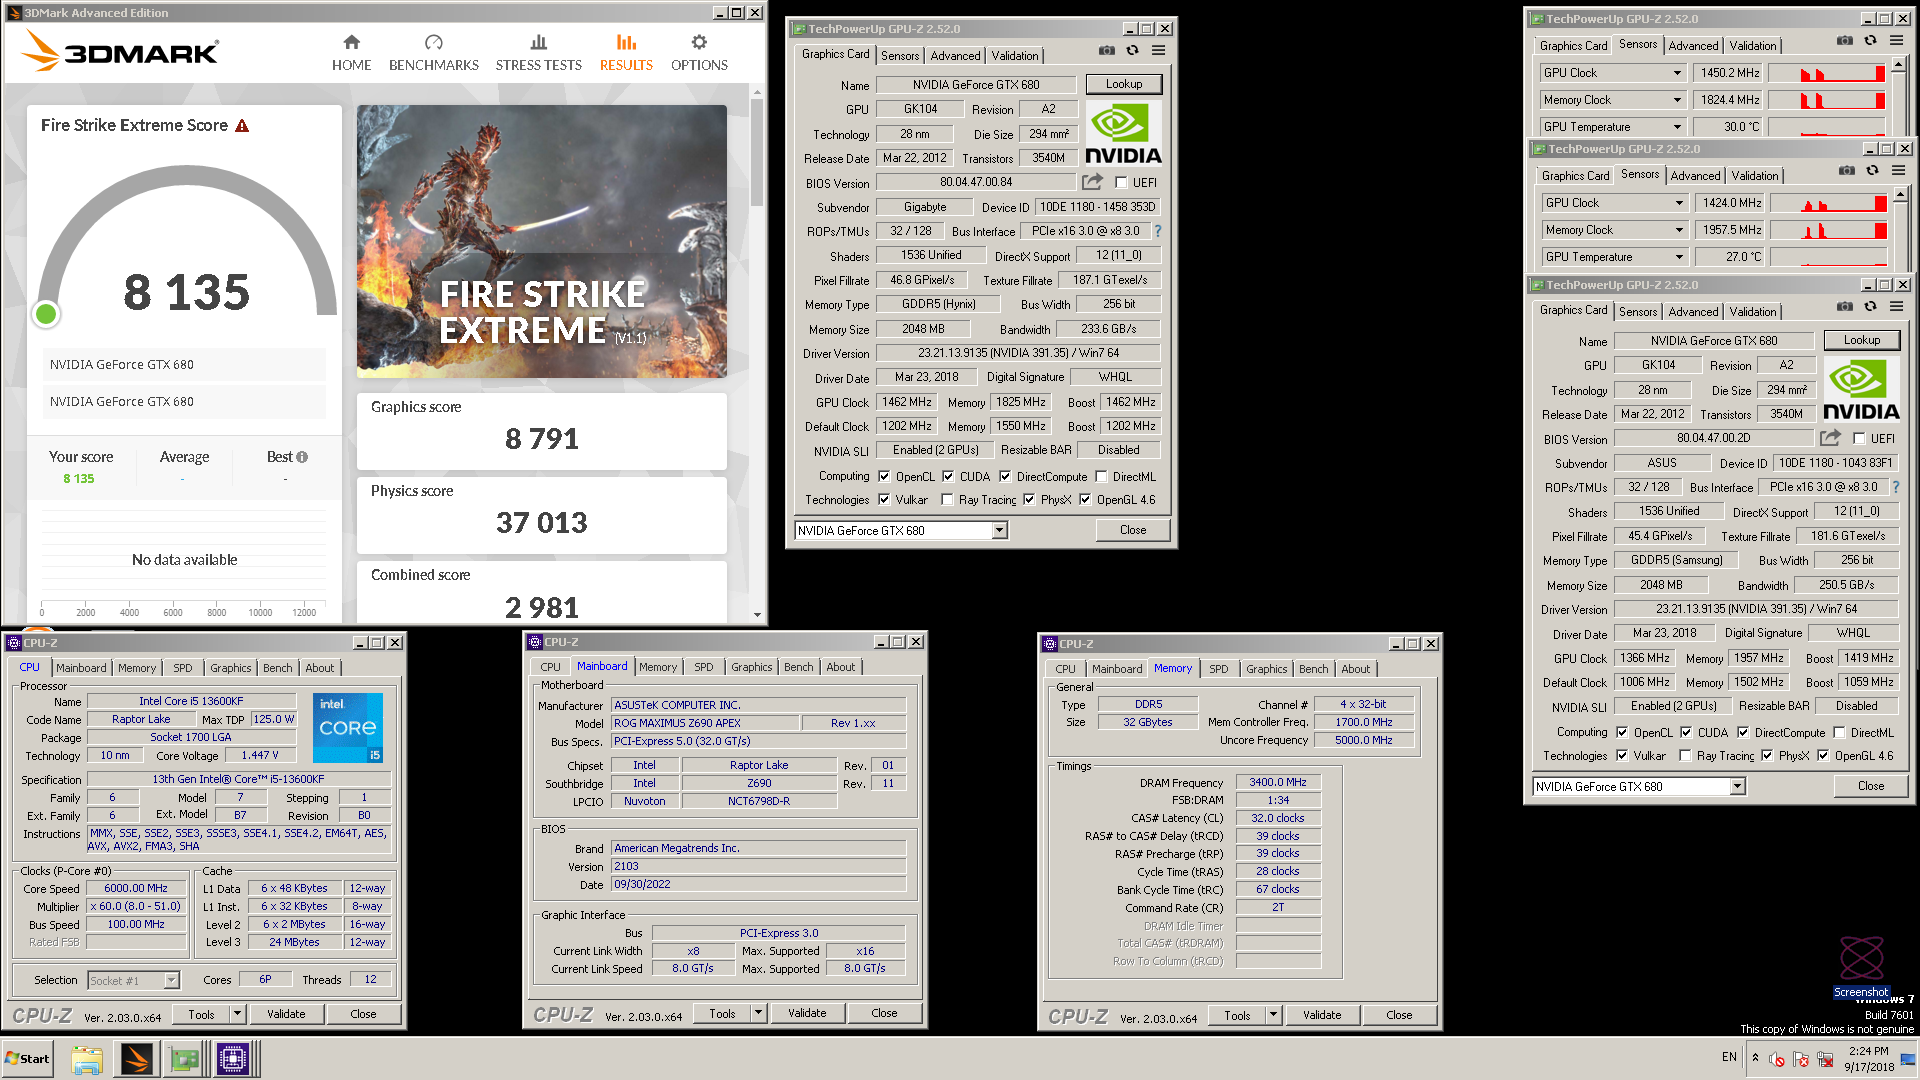
Task: Open Tools dropdown arrow in Memory CPU-Z window
Action: 1273,1016
